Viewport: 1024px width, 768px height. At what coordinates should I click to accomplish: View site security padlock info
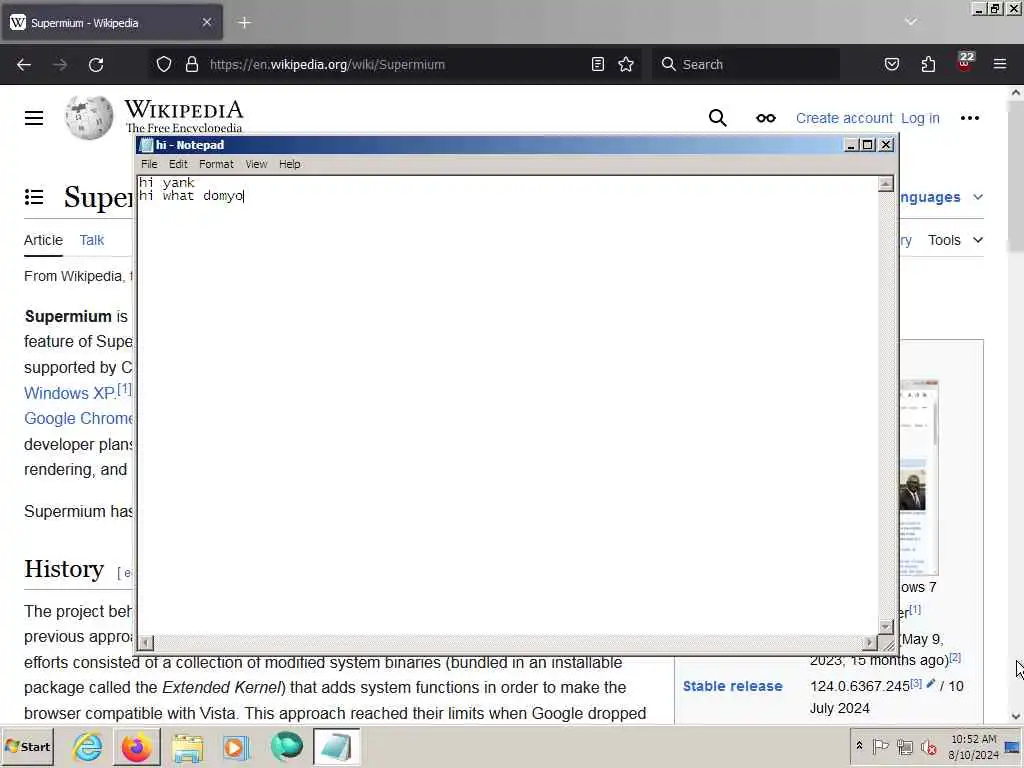pos(191,64)
